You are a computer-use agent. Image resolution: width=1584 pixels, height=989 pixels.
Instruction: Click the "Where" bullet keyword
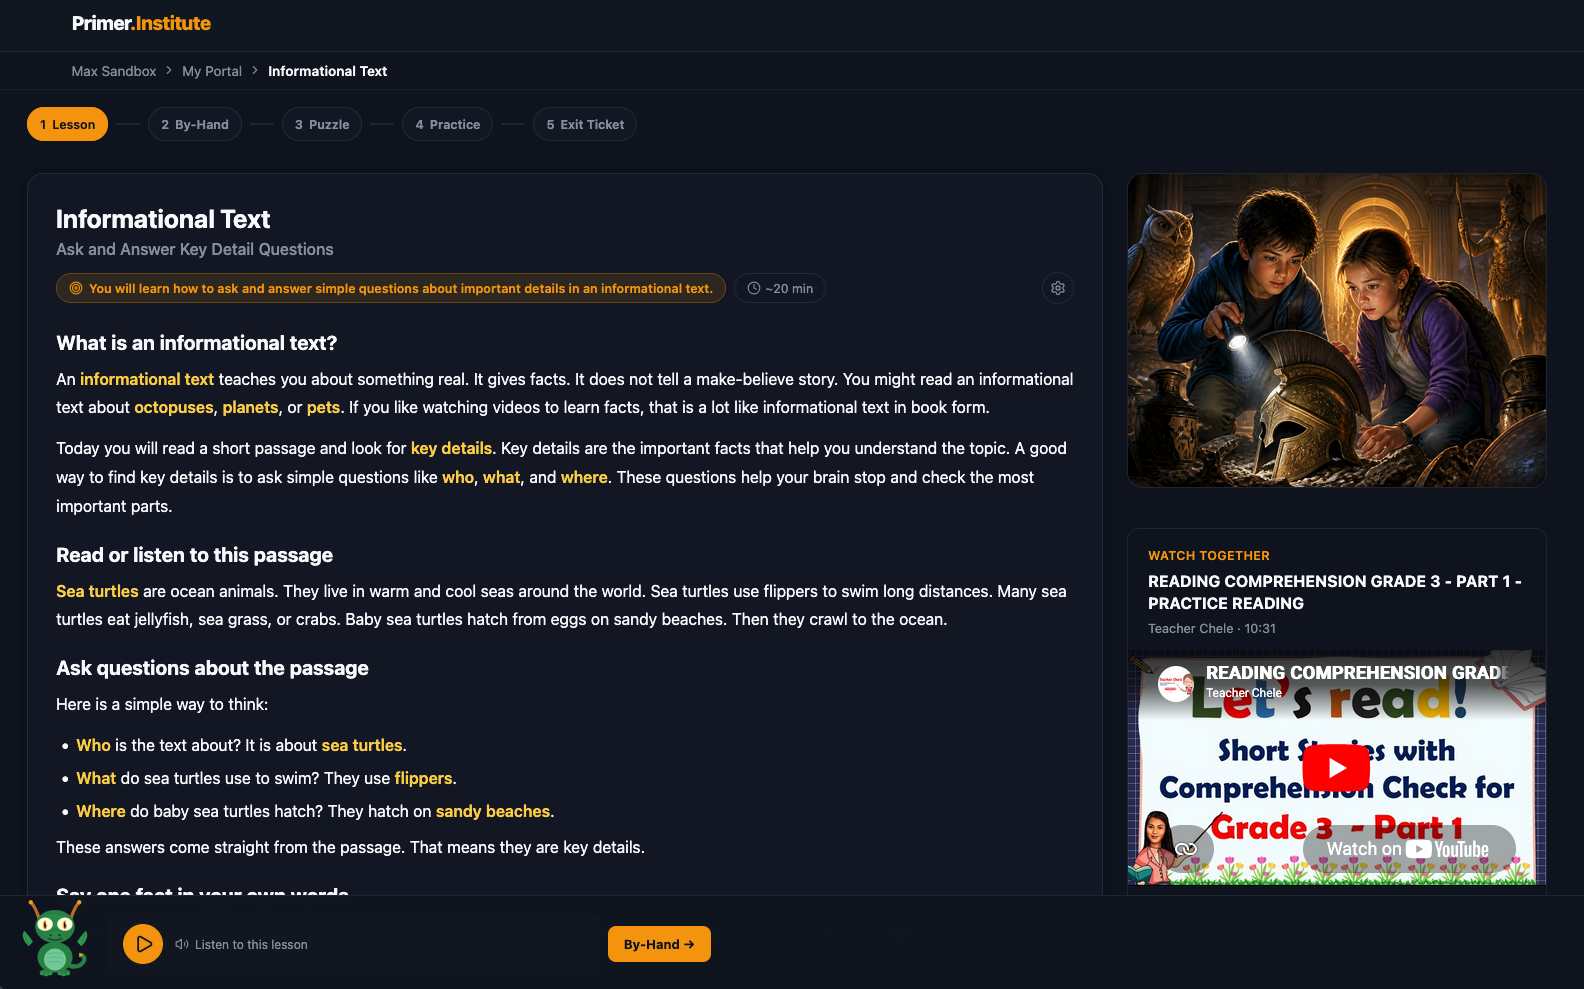pos(101,811)
